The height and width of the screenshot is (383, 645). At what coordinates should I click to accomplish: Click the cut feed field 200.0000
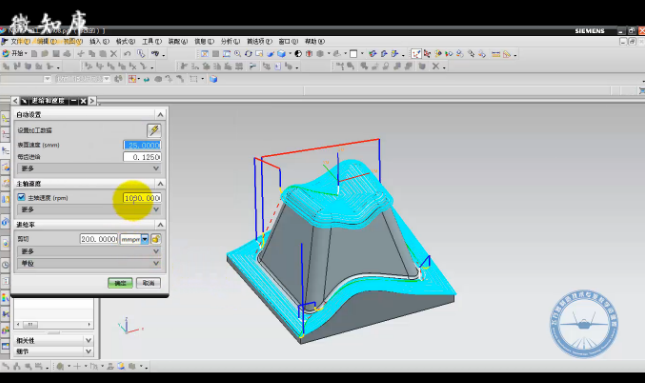coord(99,239)
